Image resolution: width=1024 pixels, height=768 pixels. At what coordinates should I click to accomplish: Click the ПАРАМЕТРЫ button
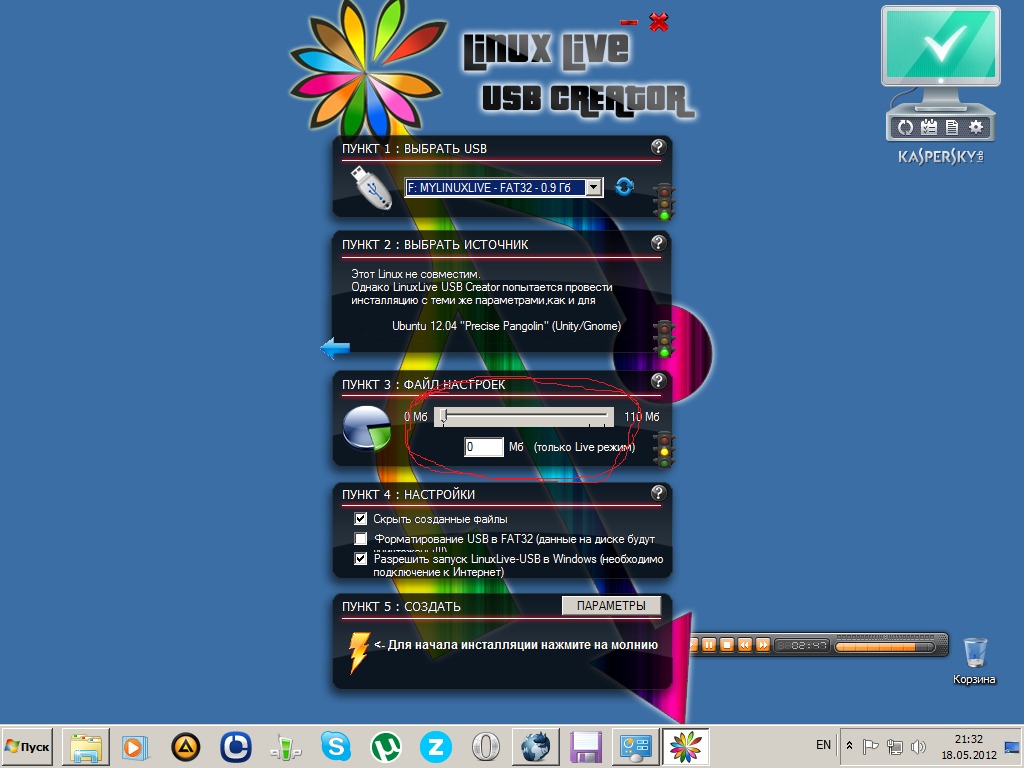(x=611, y=605)
